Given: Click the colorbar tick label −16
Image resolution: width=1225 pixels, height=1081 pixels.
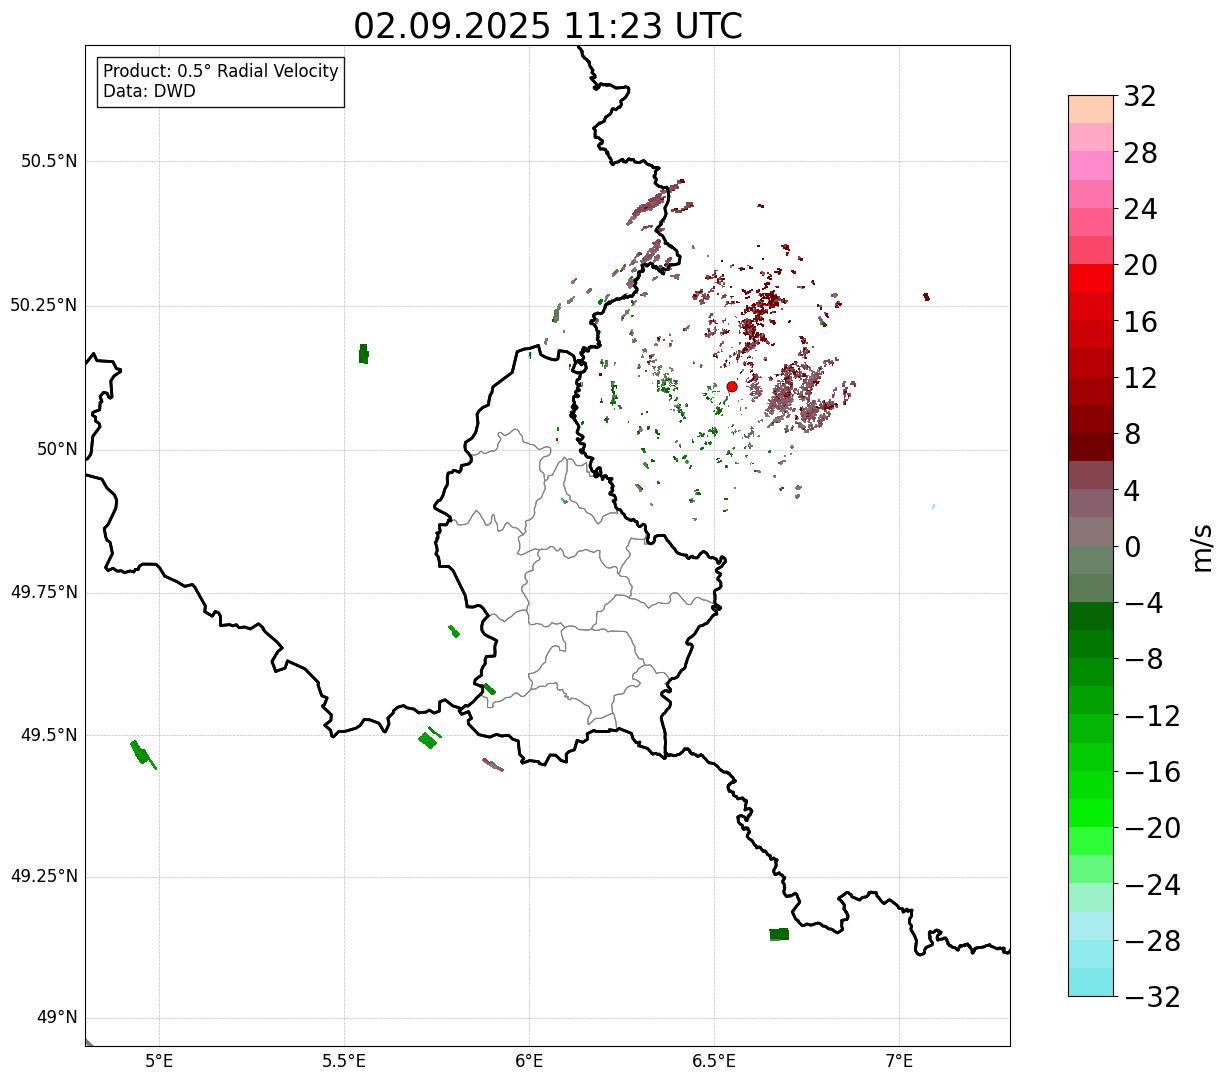Looking at the screenshot, I should click(x=1152, y=773).
